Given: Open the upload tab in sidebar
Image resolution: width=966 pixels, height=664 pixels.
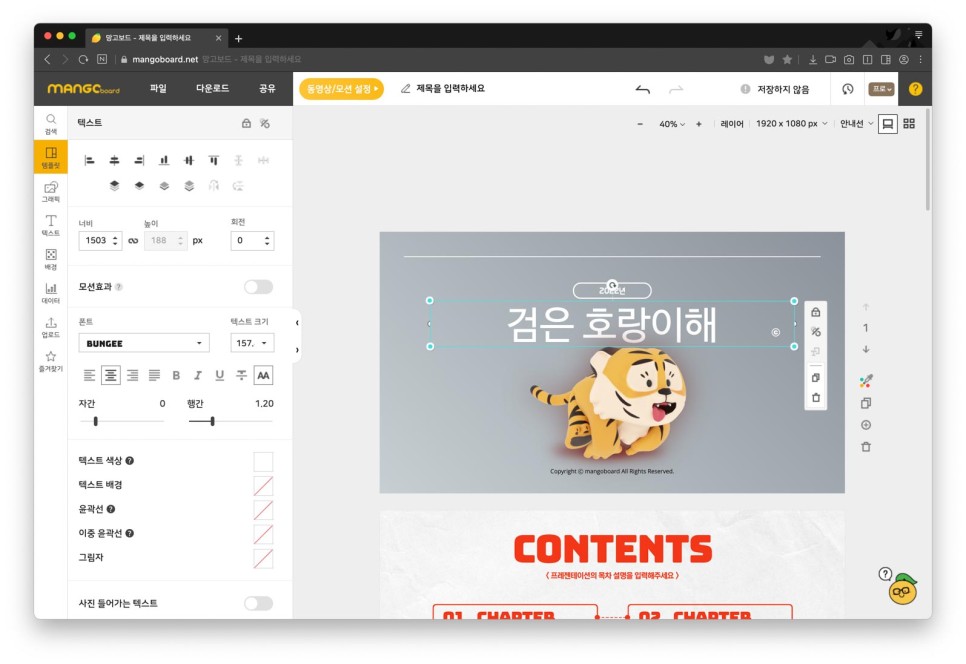Looking at the screenshot, I should pos(51,327).
